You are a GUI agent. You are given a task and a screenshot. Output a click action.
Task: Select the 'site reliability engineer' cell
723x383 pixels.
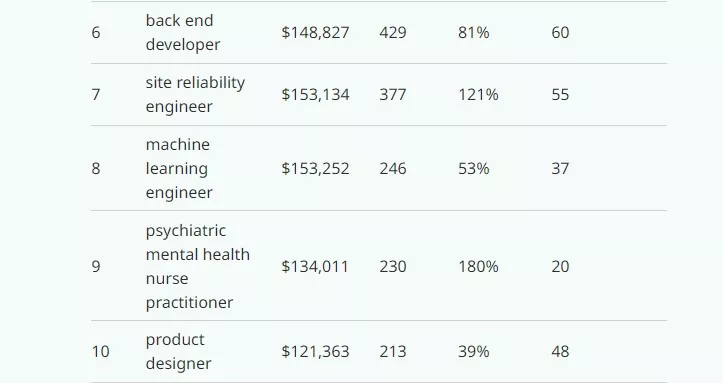pos(195,94)
